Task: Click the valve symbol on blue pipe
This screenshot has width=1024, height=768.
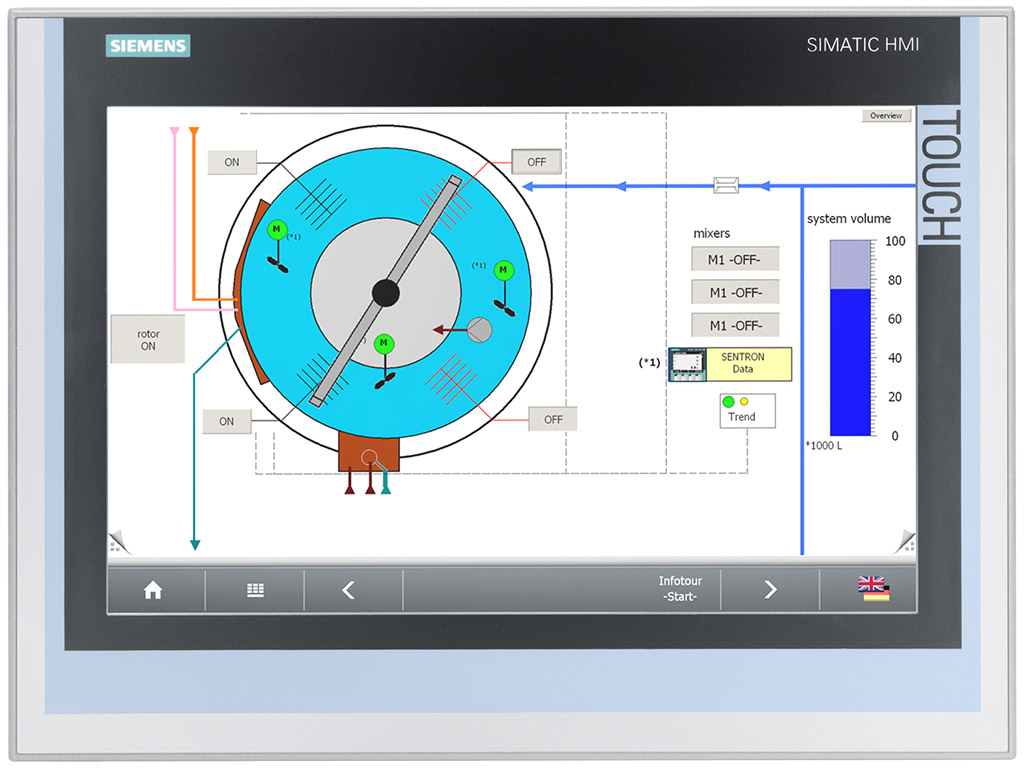Action: 725,185
